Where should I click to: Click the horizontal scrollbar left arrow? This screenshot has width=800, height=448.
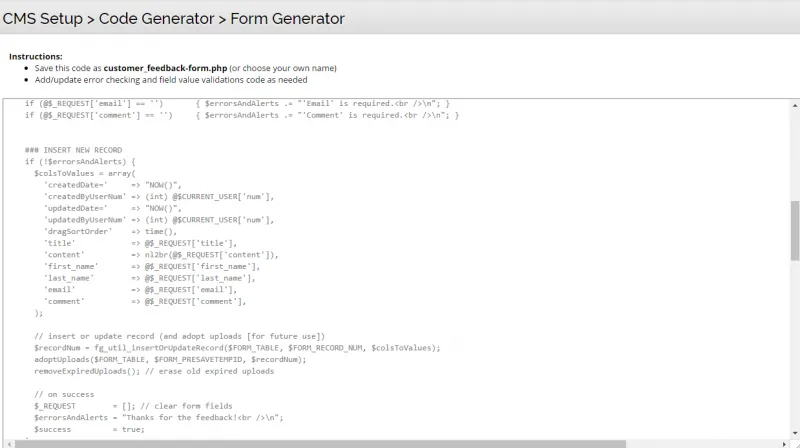click(6, 443)
